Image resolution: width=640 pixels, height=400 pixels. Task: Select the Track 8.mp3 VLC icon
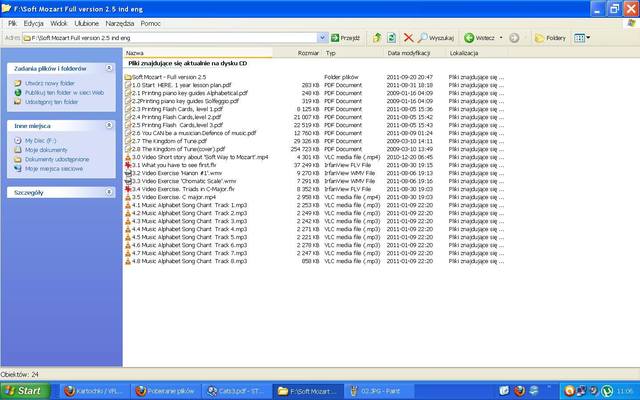click(128, 261)
